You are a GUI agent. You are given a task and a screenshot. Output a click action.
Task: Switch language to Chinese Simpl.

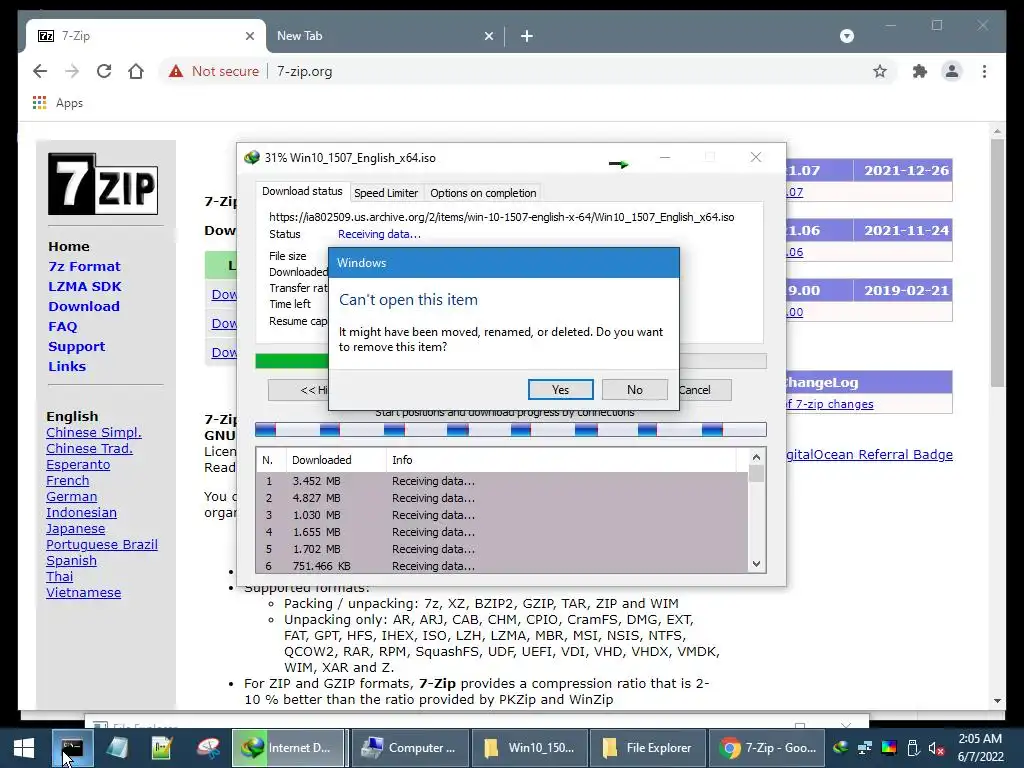pos(93,432)
